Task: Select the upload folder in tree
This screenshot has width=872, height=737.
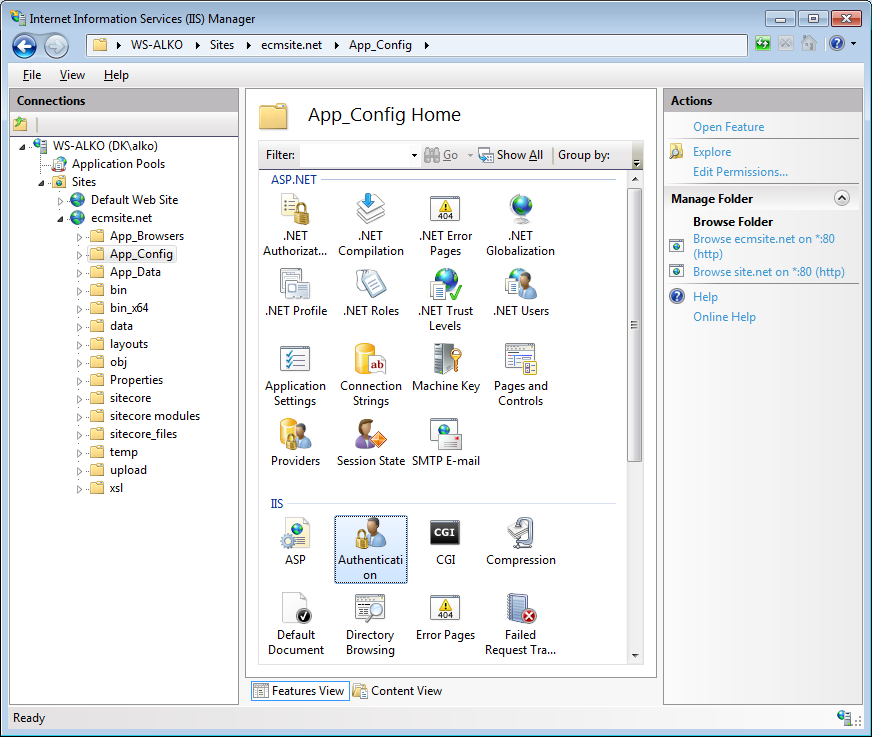Action: click(x=128, y=471)
